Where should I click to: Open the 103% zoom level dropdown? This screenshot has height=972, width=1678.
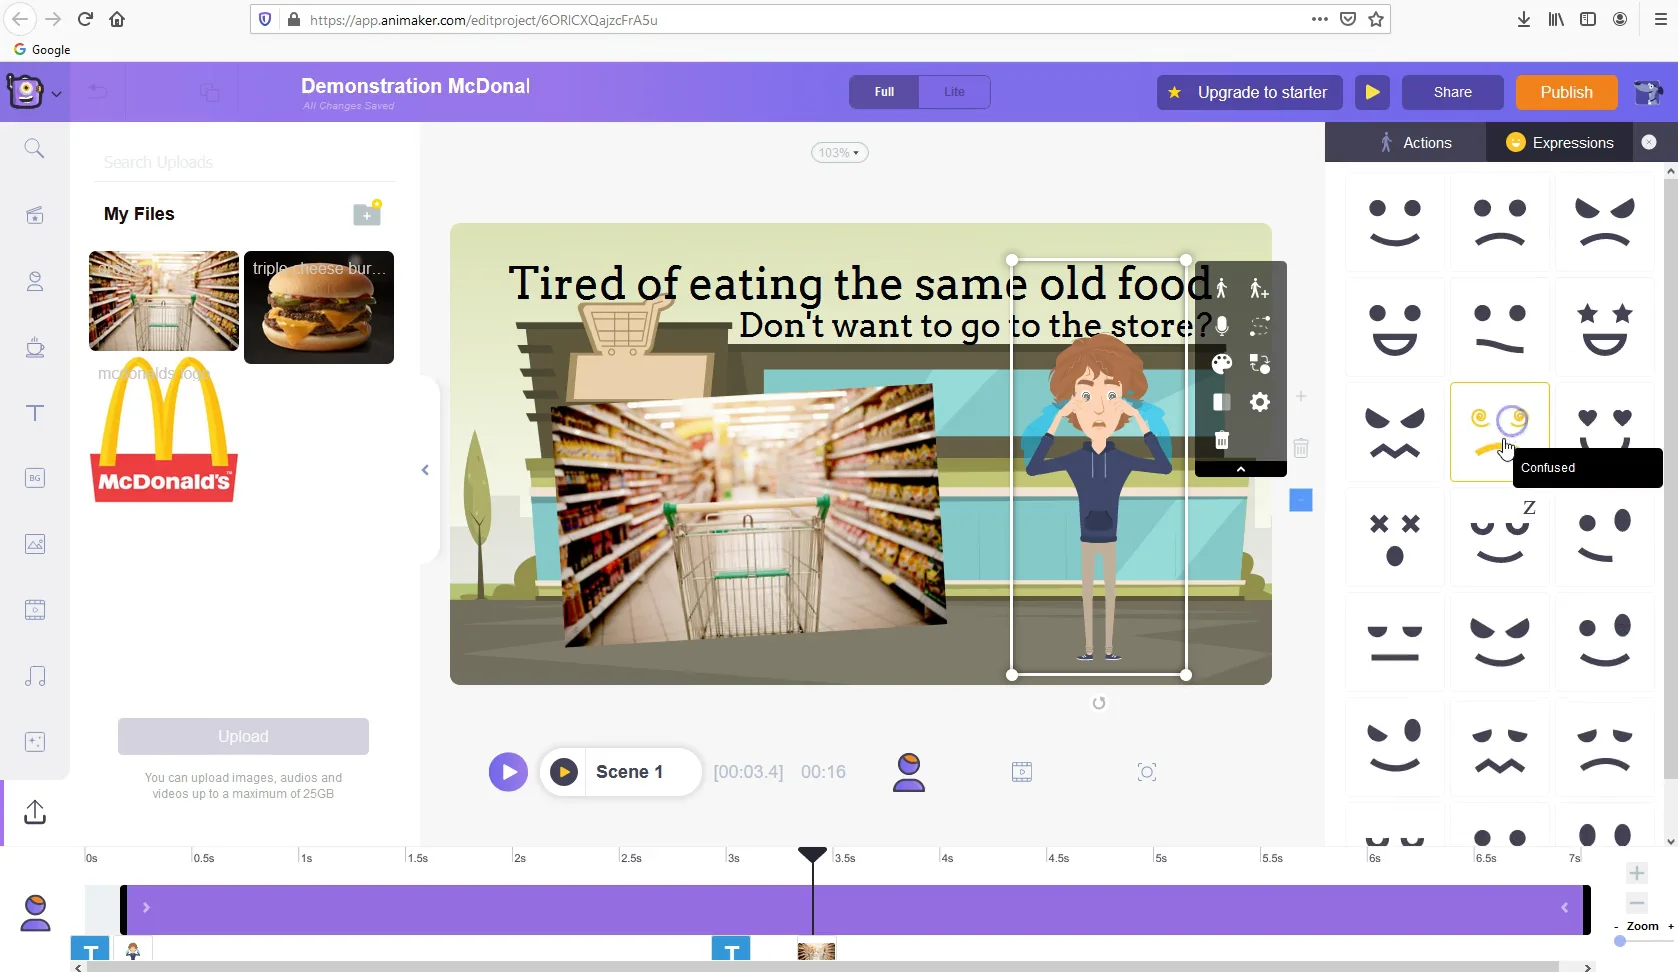click(839, 152)
